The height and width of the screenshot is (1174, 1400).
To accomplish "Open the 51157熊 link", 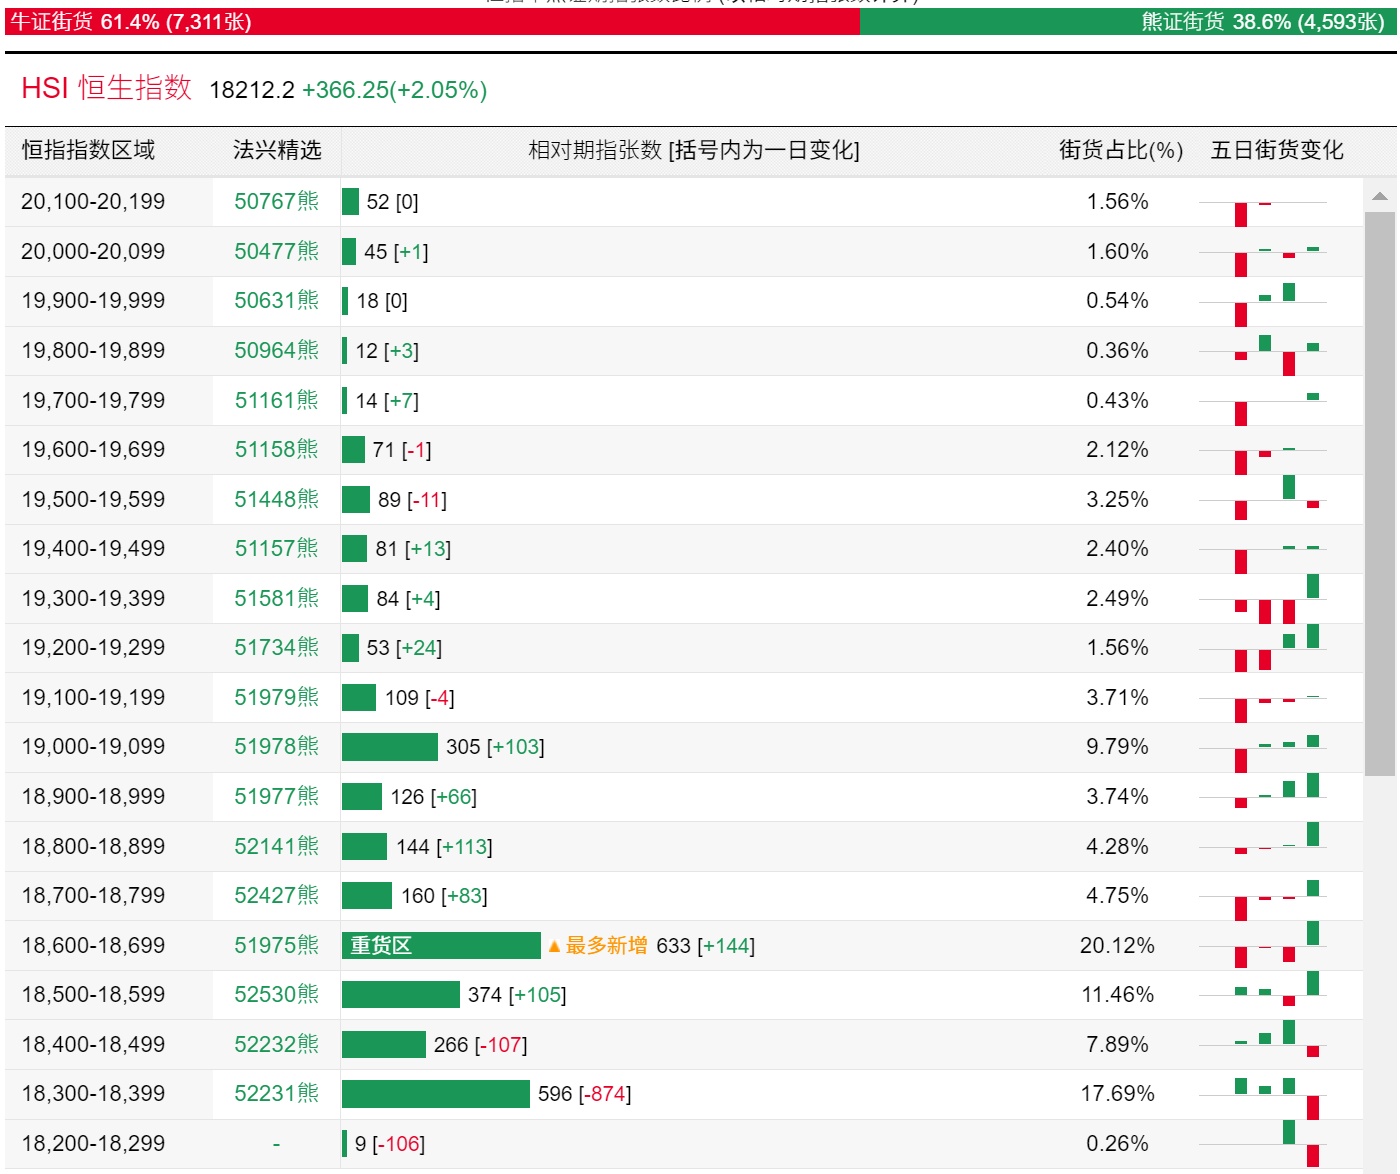I will pyautogui.click(x=276, y=549).
